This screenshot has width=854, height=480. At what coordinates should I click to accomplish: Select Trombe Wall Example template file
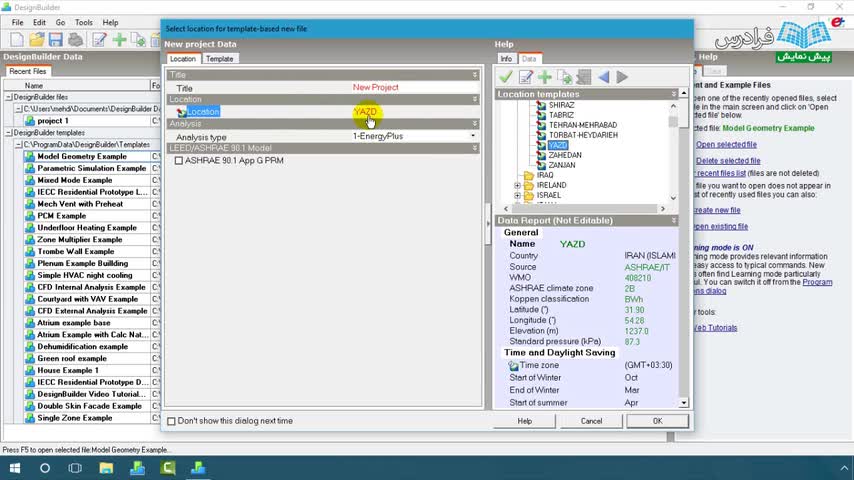[x=76, y=252]
